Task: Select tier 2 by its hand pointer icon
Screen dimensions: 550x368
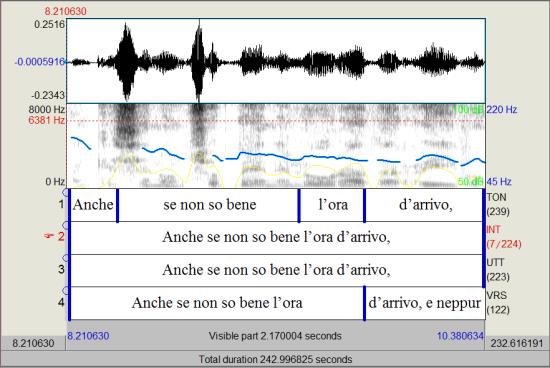Action: point(49,236)
